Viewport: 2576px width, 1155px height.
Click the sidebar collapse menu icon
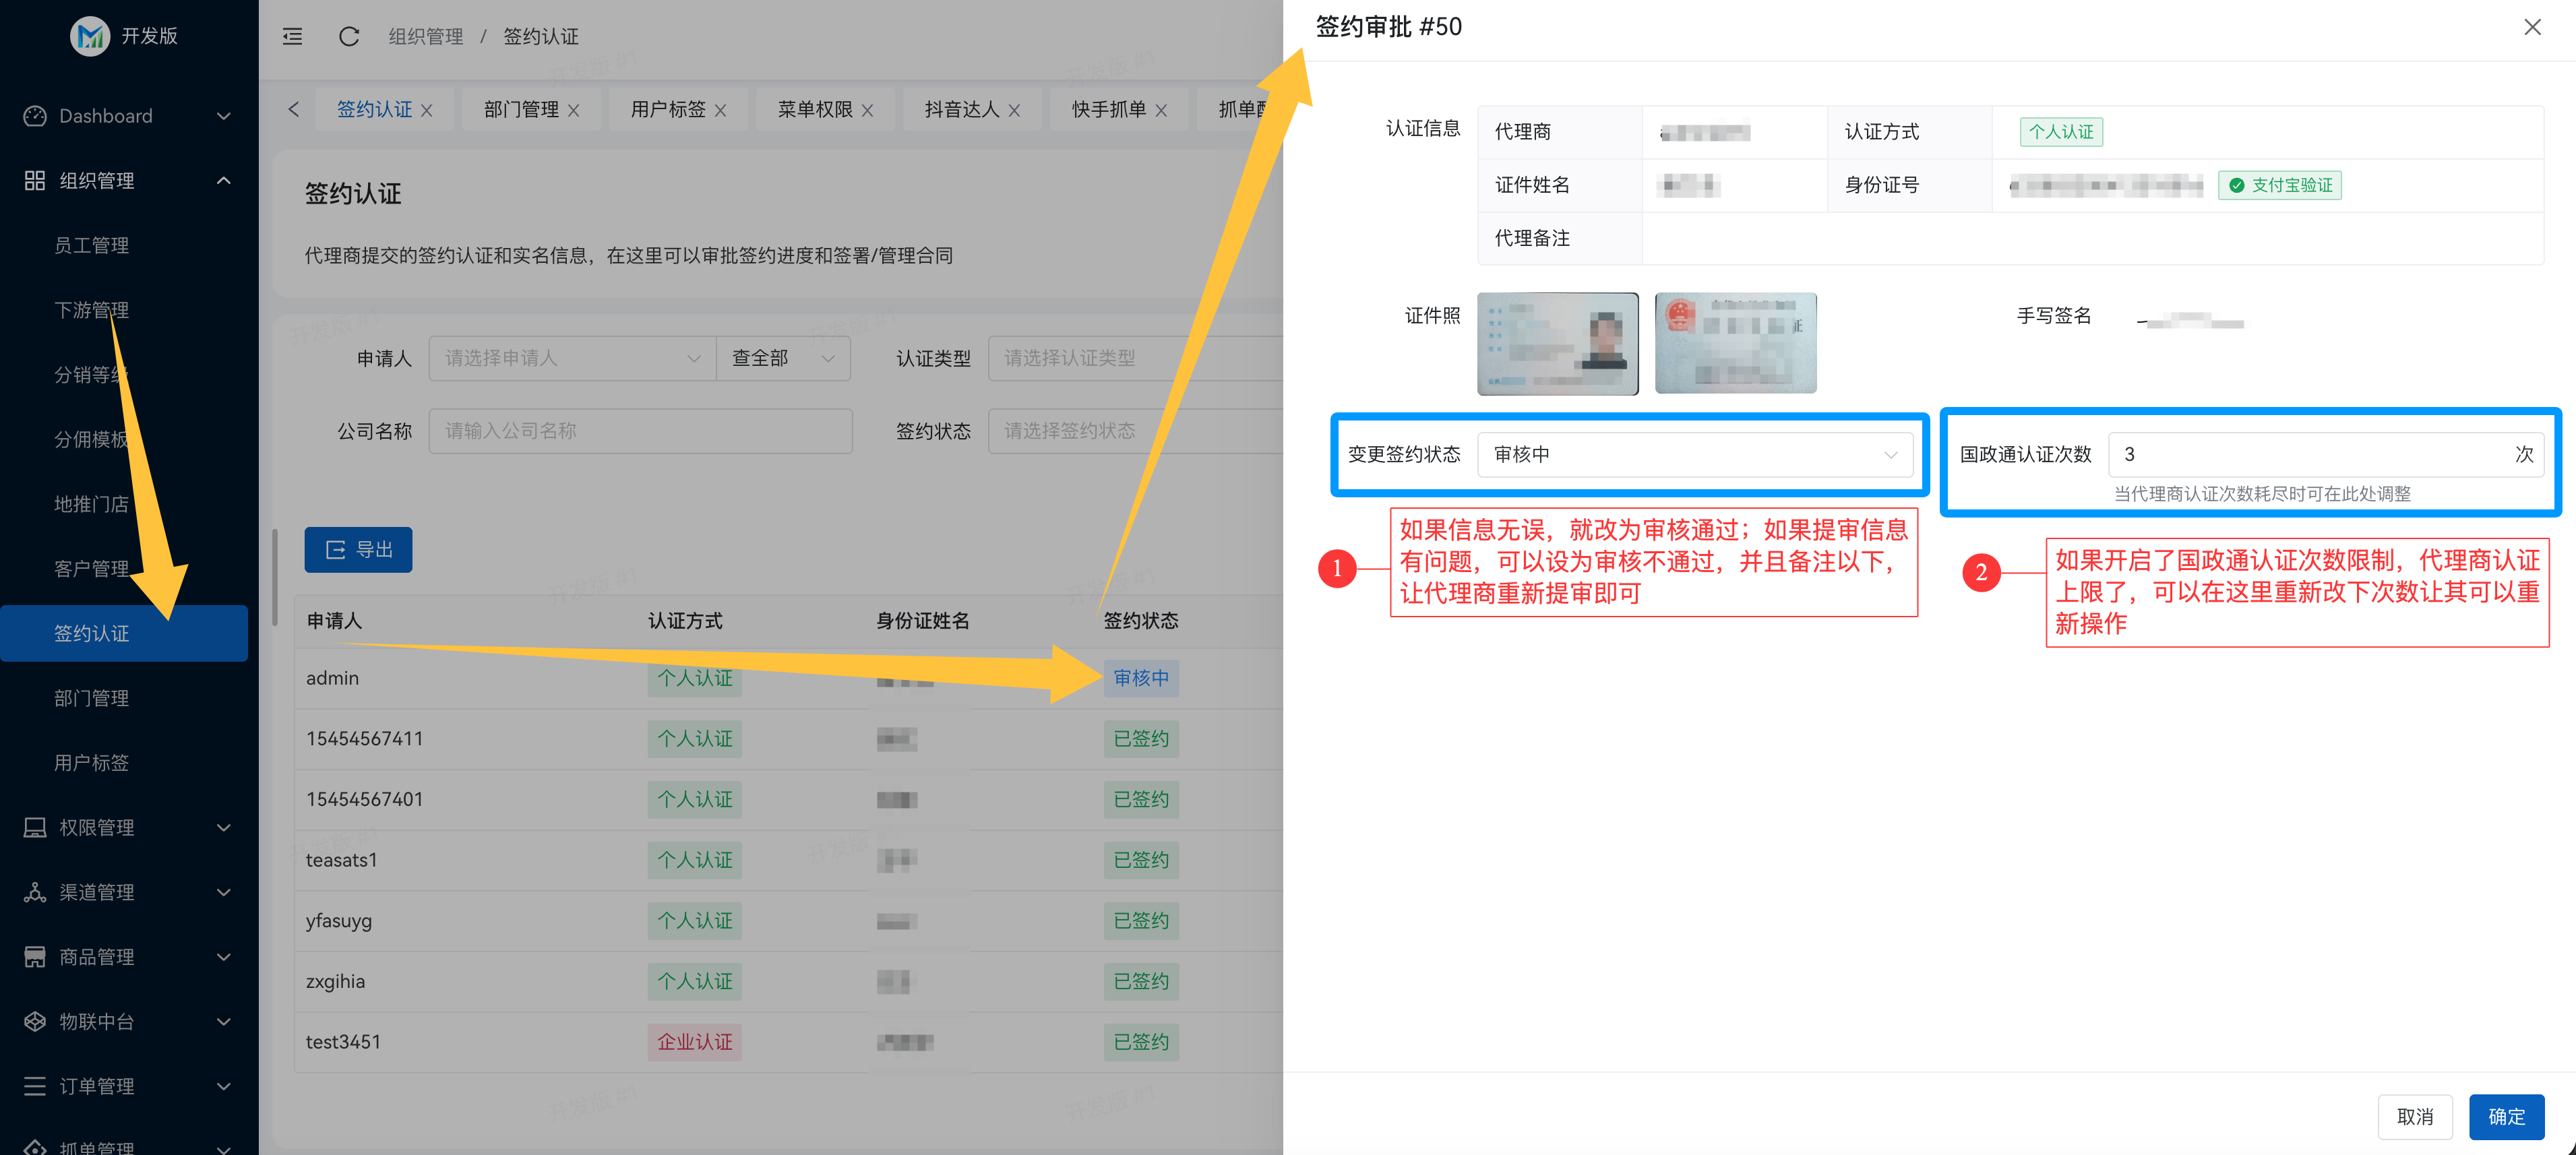[x=292, y=37]
